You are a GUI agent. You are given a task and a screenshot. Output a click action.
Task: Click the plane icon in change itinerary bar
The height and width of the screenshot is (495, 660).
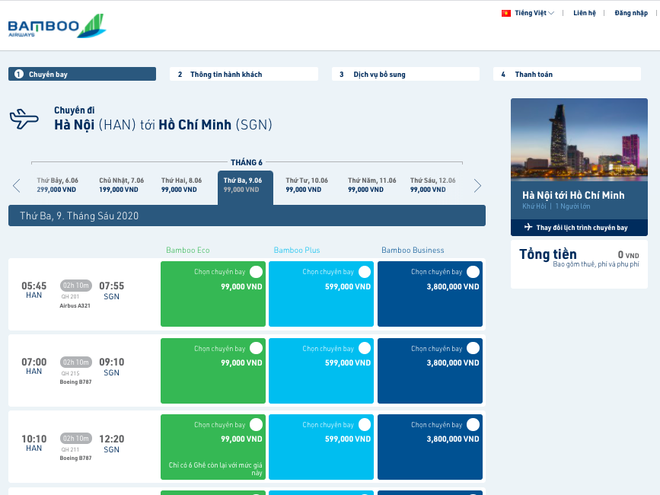coord(528,227)
